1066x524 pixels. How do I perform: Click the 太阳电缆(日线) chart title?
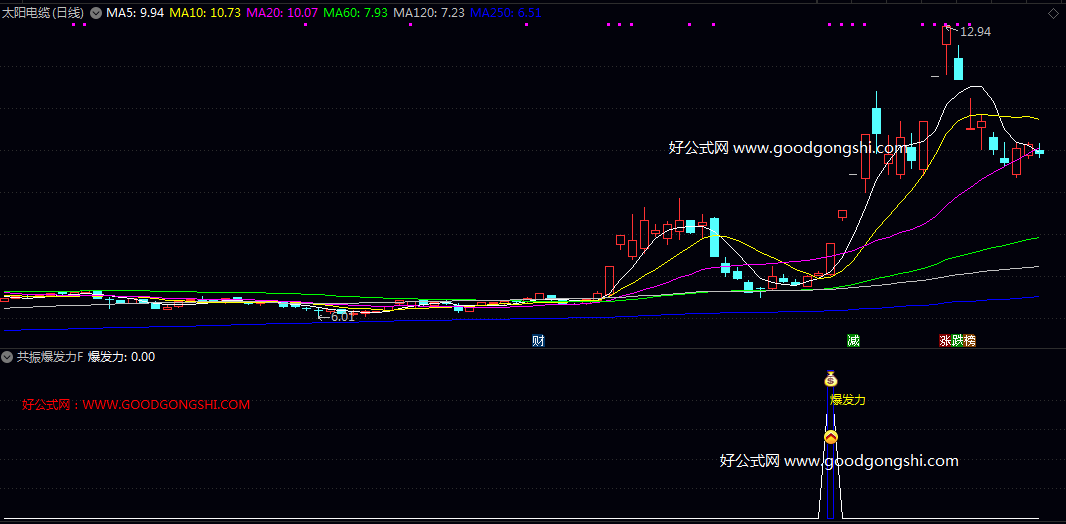[43, 12]
